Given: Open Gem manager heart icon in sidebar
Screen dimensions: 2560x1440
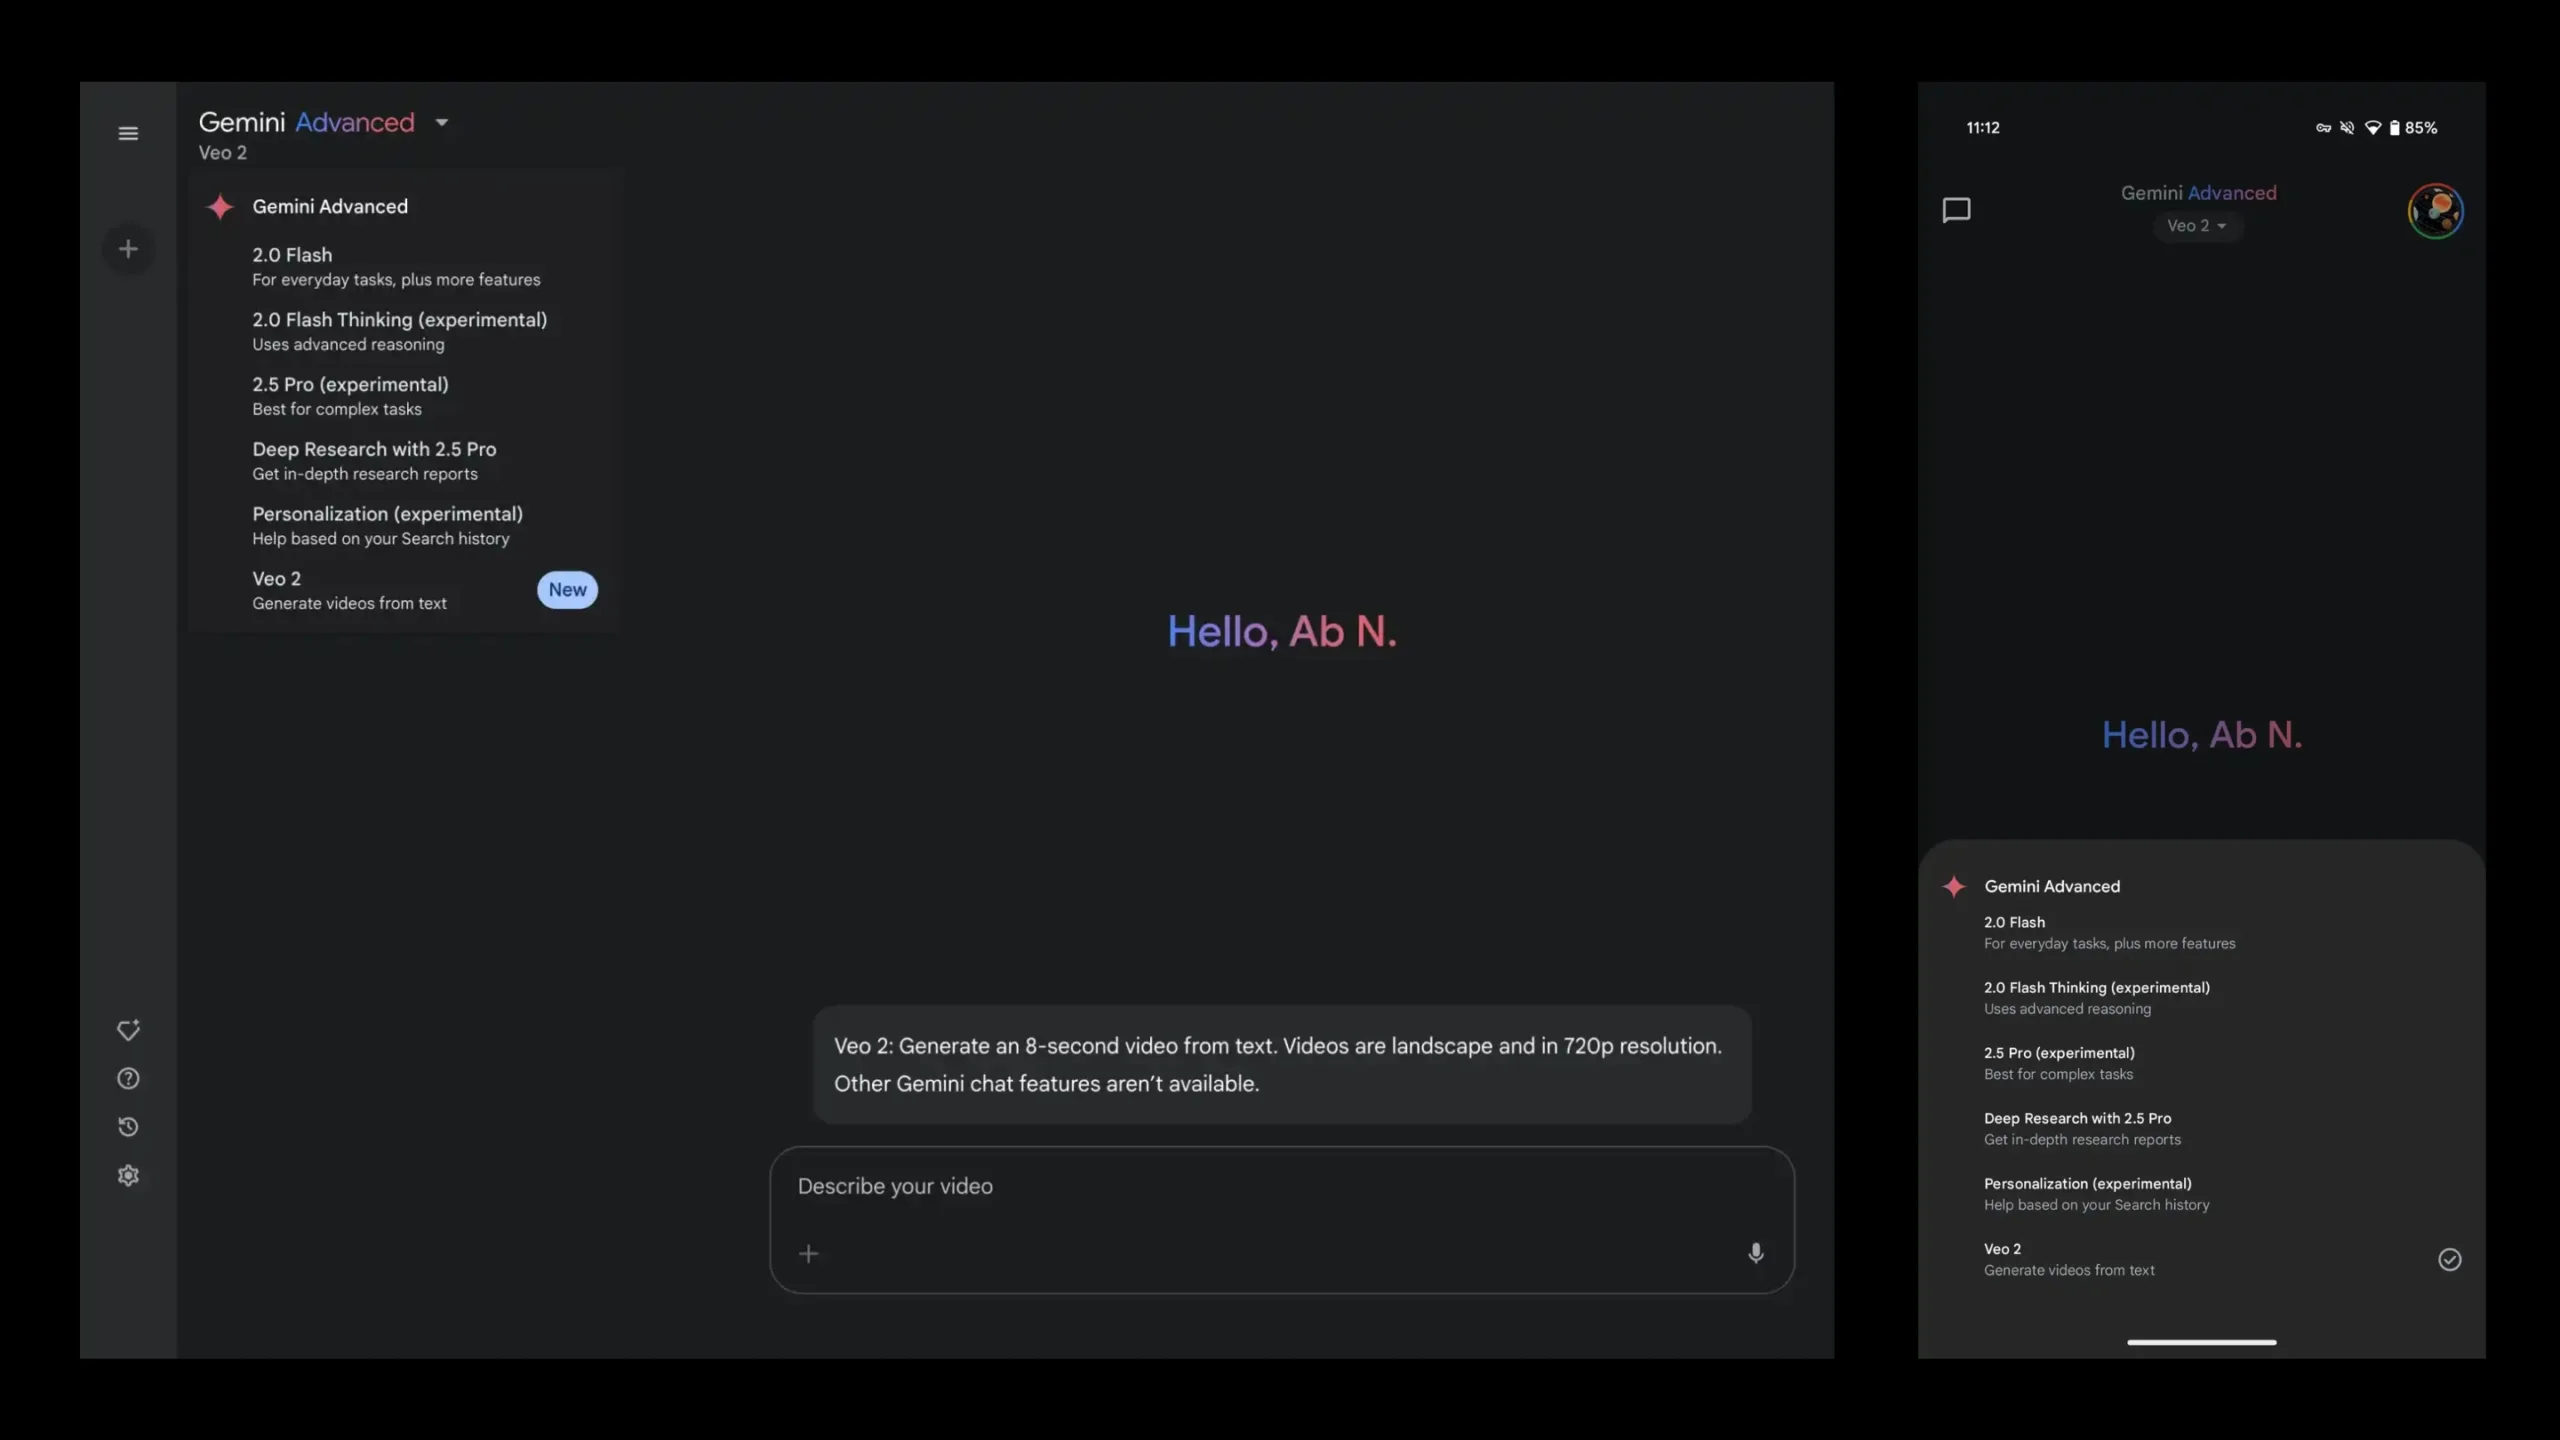Looking at the screenshot, I should (x=128, y=1030).
